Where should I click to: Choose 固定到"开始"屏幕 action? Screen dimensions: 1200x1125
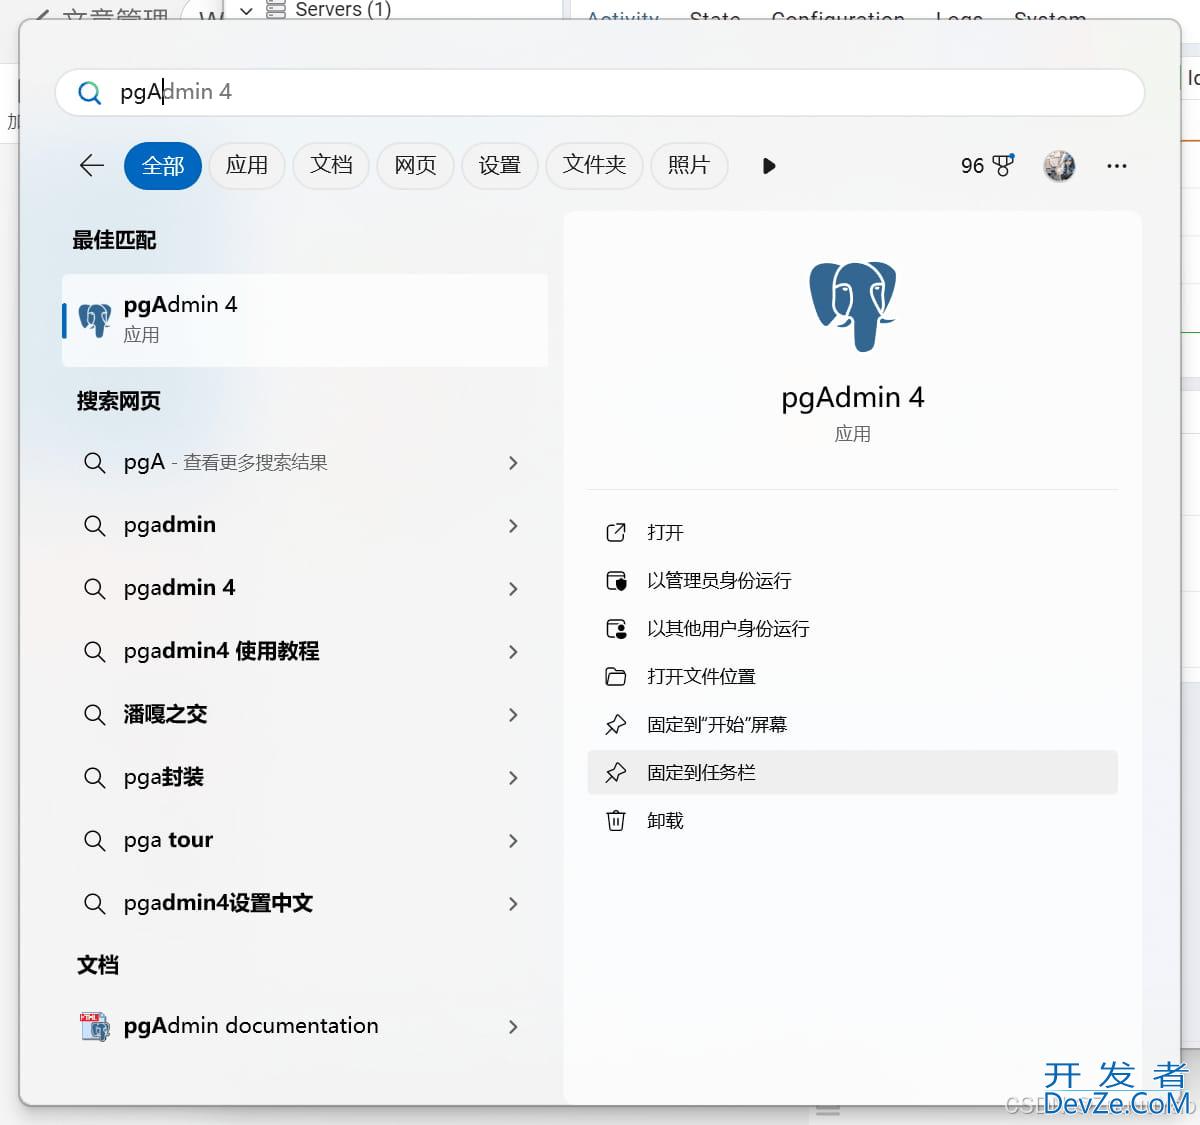tap(852, 724)
